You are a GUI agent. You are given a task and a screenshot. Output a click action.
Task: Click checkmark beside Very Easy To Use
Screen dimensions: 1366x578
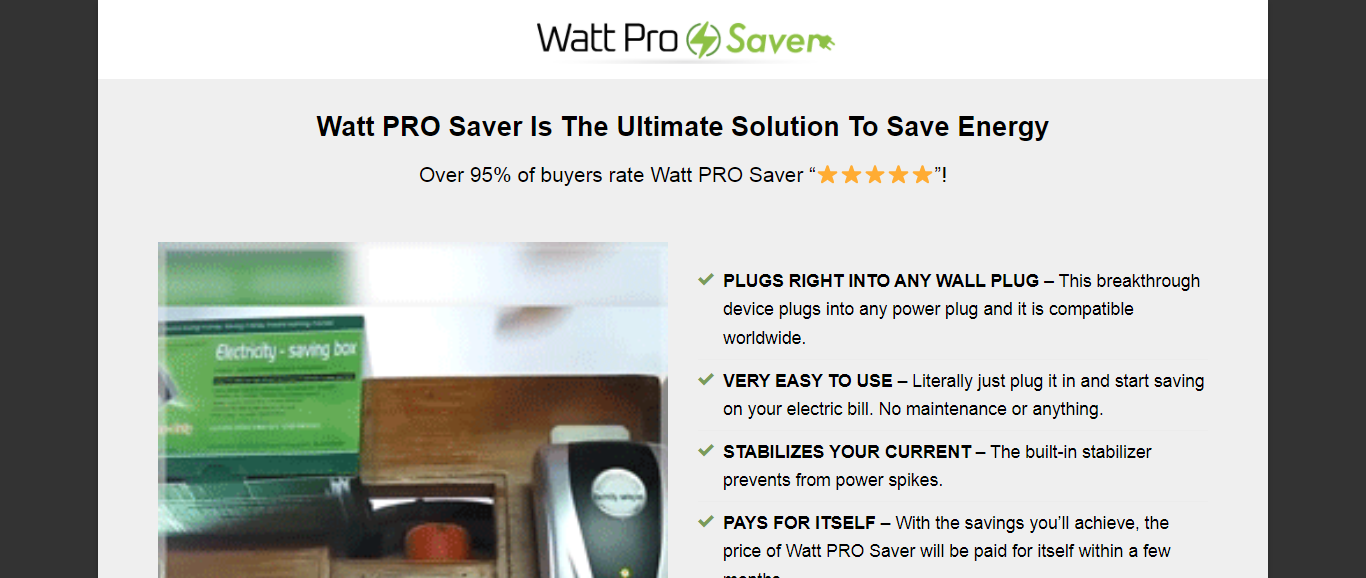706,380
